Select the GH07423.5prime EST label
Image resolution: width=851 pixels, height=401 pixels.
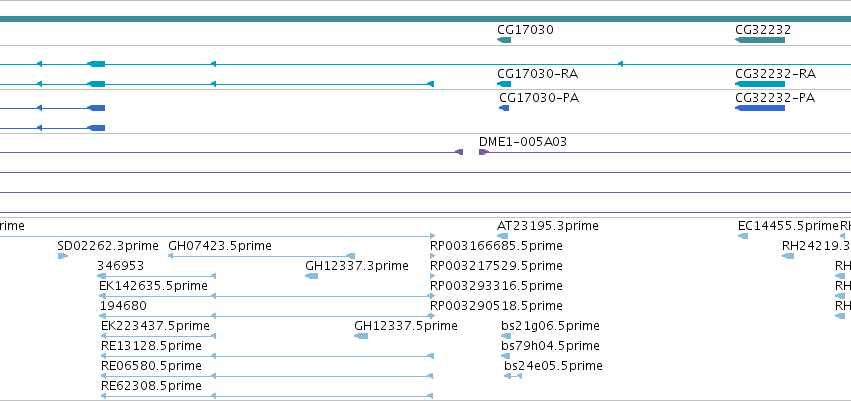pos(220,246)
